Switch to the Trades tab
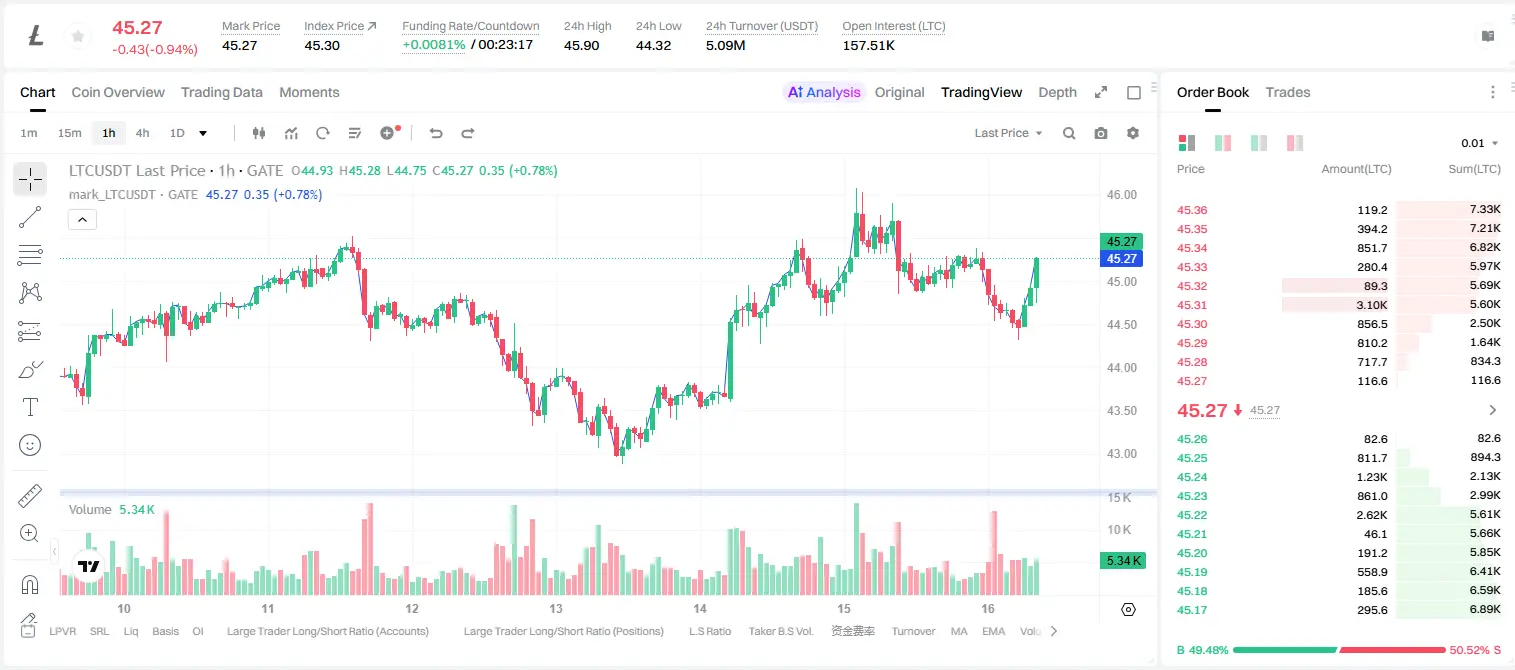Screen dimensions: 1515x670 click(1287, 92)
